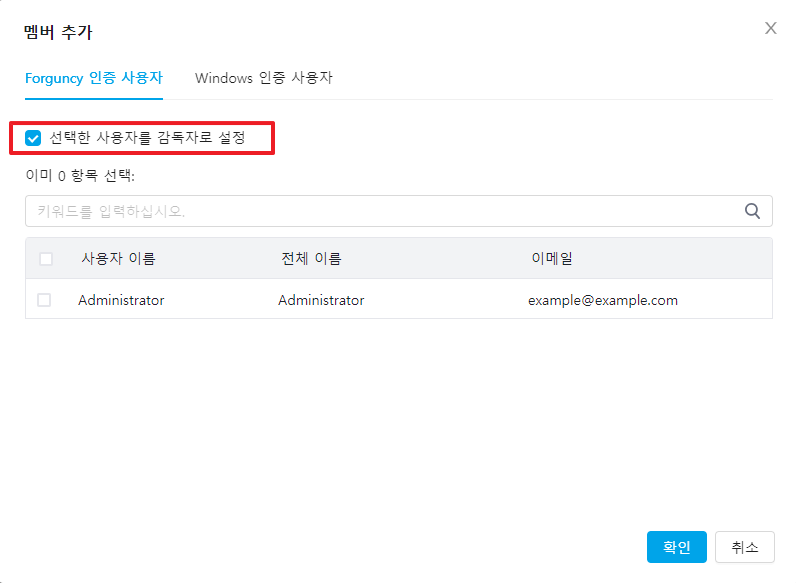Close the 멤버 추가 dialog with X

pyautogui.click(x=770, y=28)
